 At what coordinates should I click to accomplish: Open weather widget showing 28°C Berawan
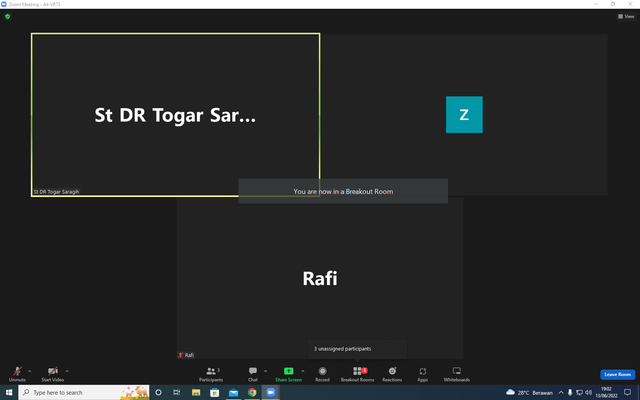529,393
